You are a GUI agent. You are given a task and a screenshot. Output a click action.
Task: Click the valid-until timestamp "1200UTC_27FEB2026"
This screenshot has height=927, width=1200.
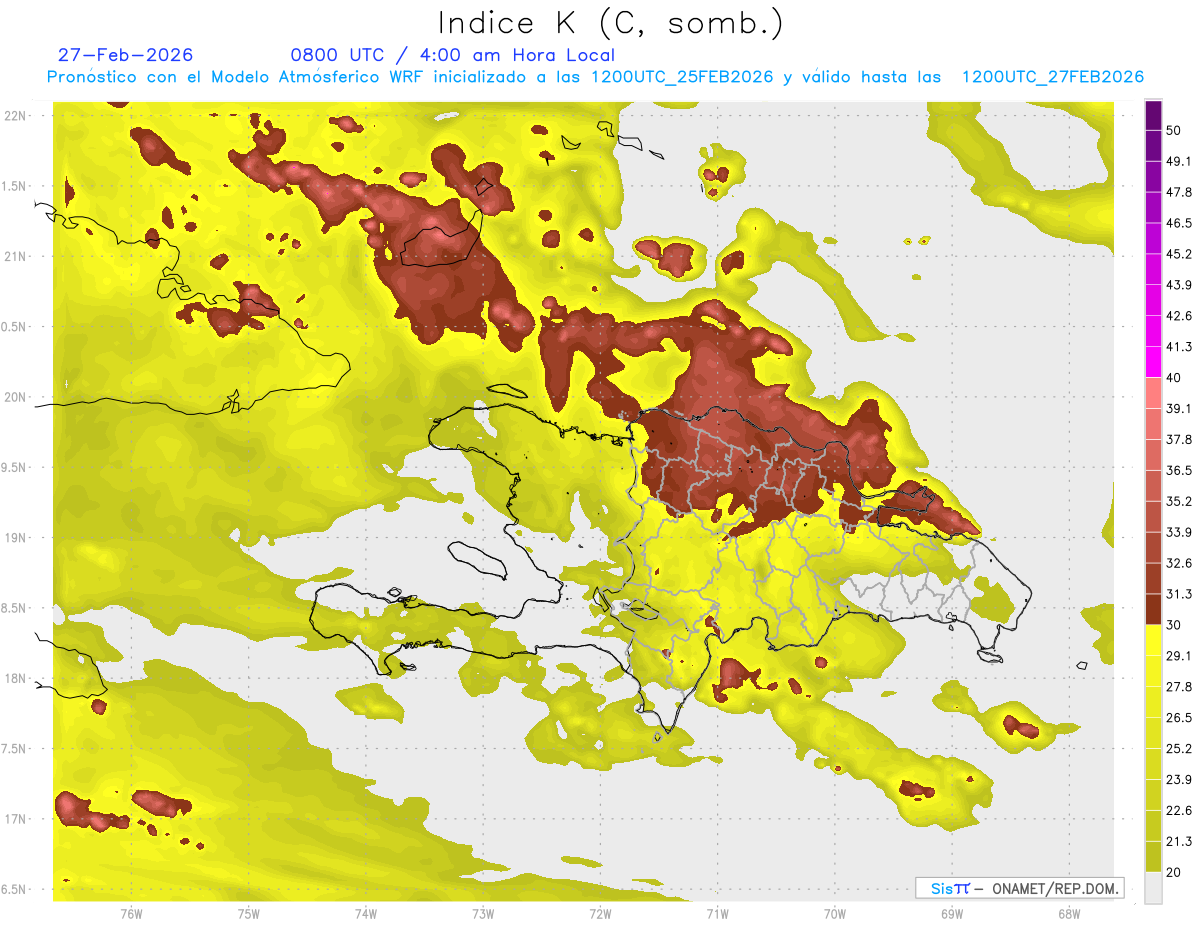click(x=1053, y=77)
